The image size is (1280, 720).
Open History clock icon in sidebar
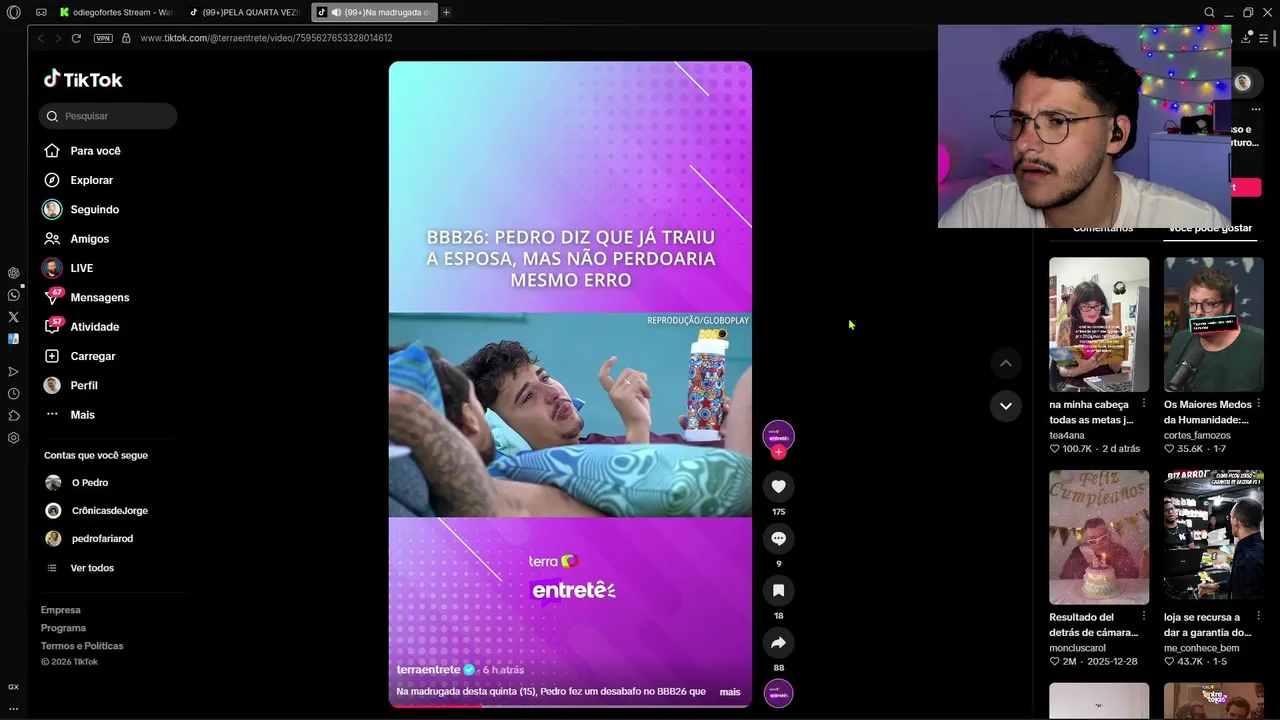[13, 393]
